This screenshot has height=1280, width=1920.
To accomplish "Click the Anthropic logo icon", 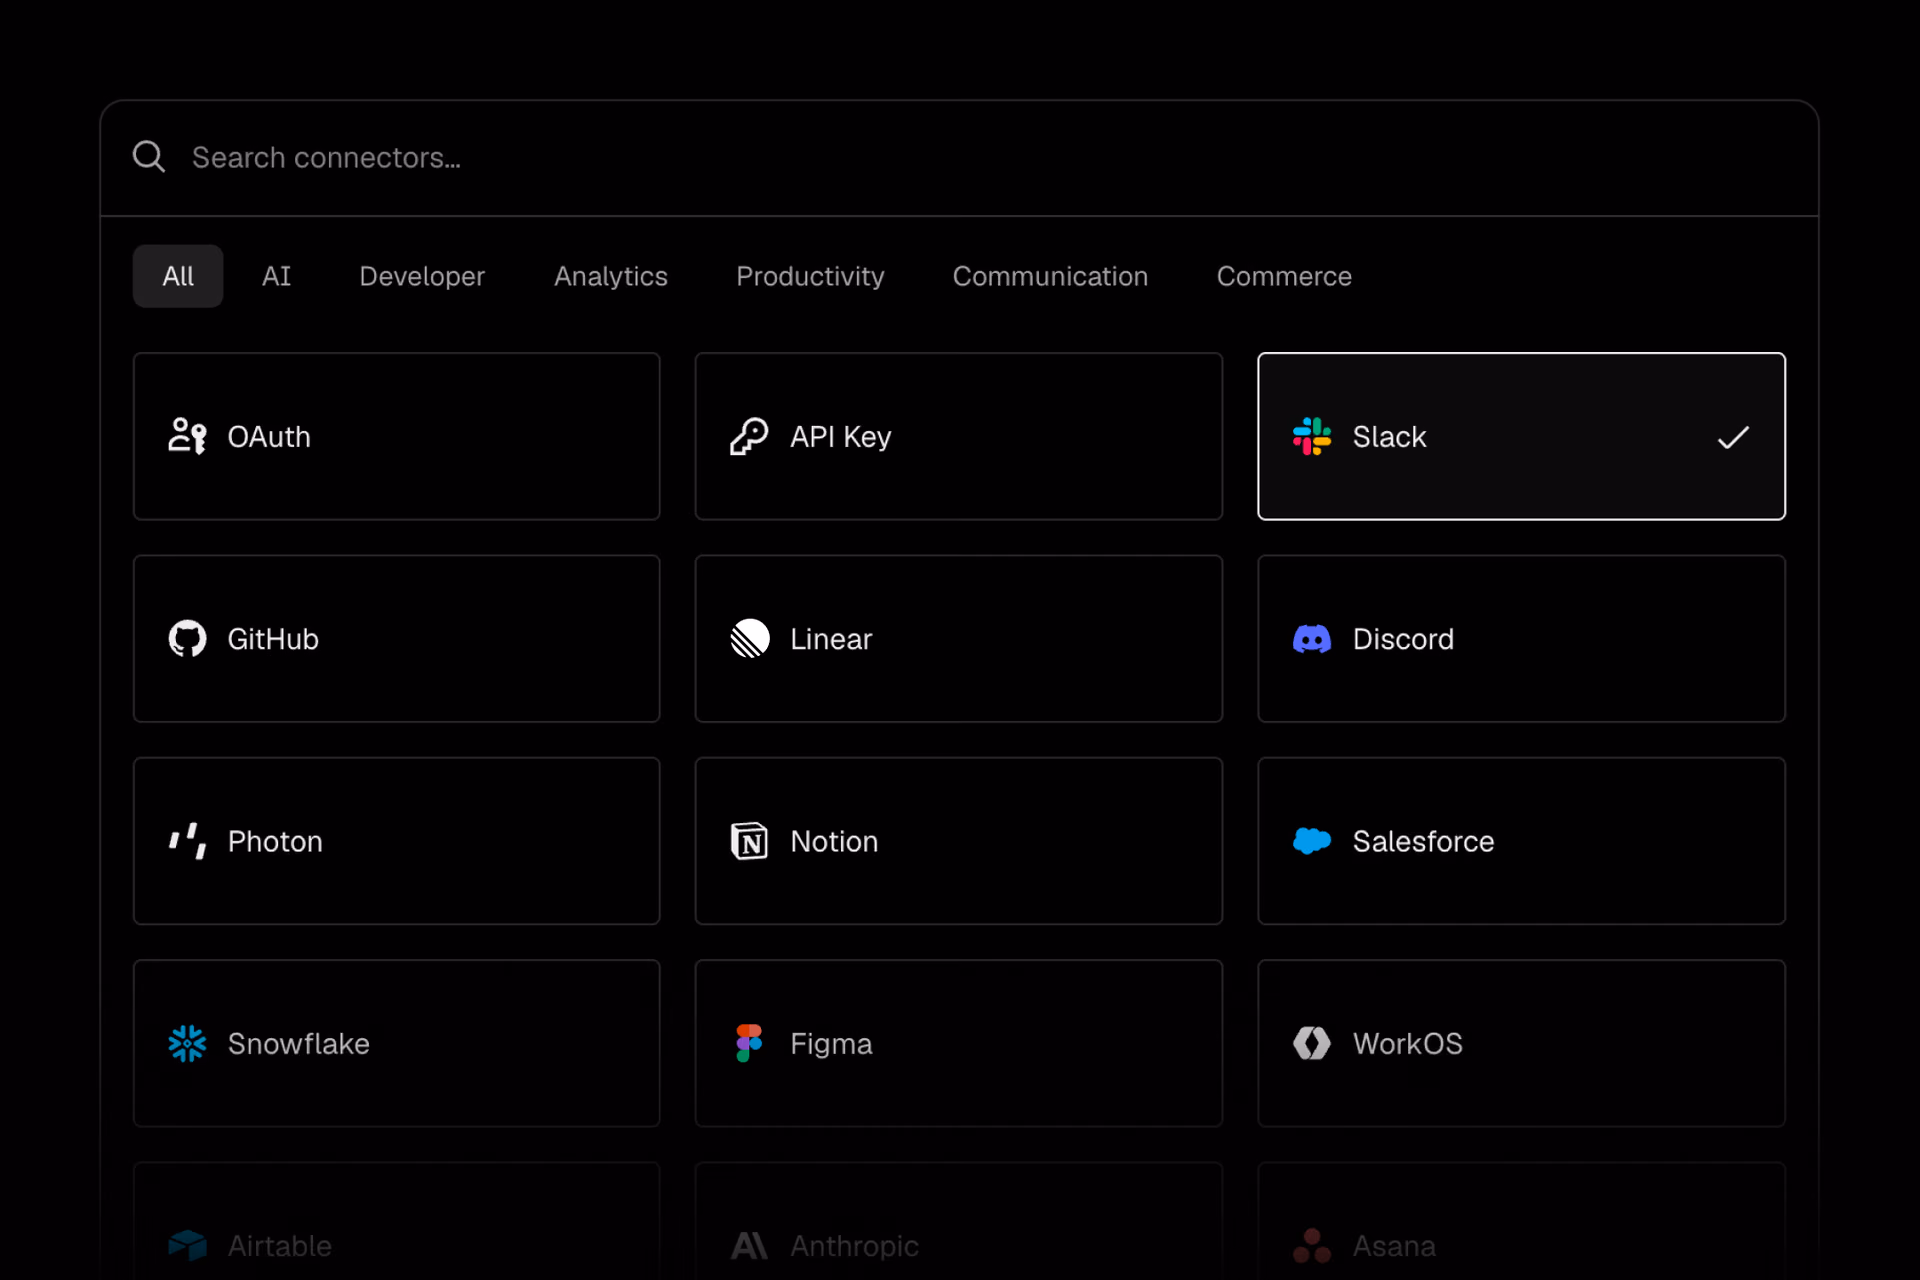I will tap(749, 1246).
